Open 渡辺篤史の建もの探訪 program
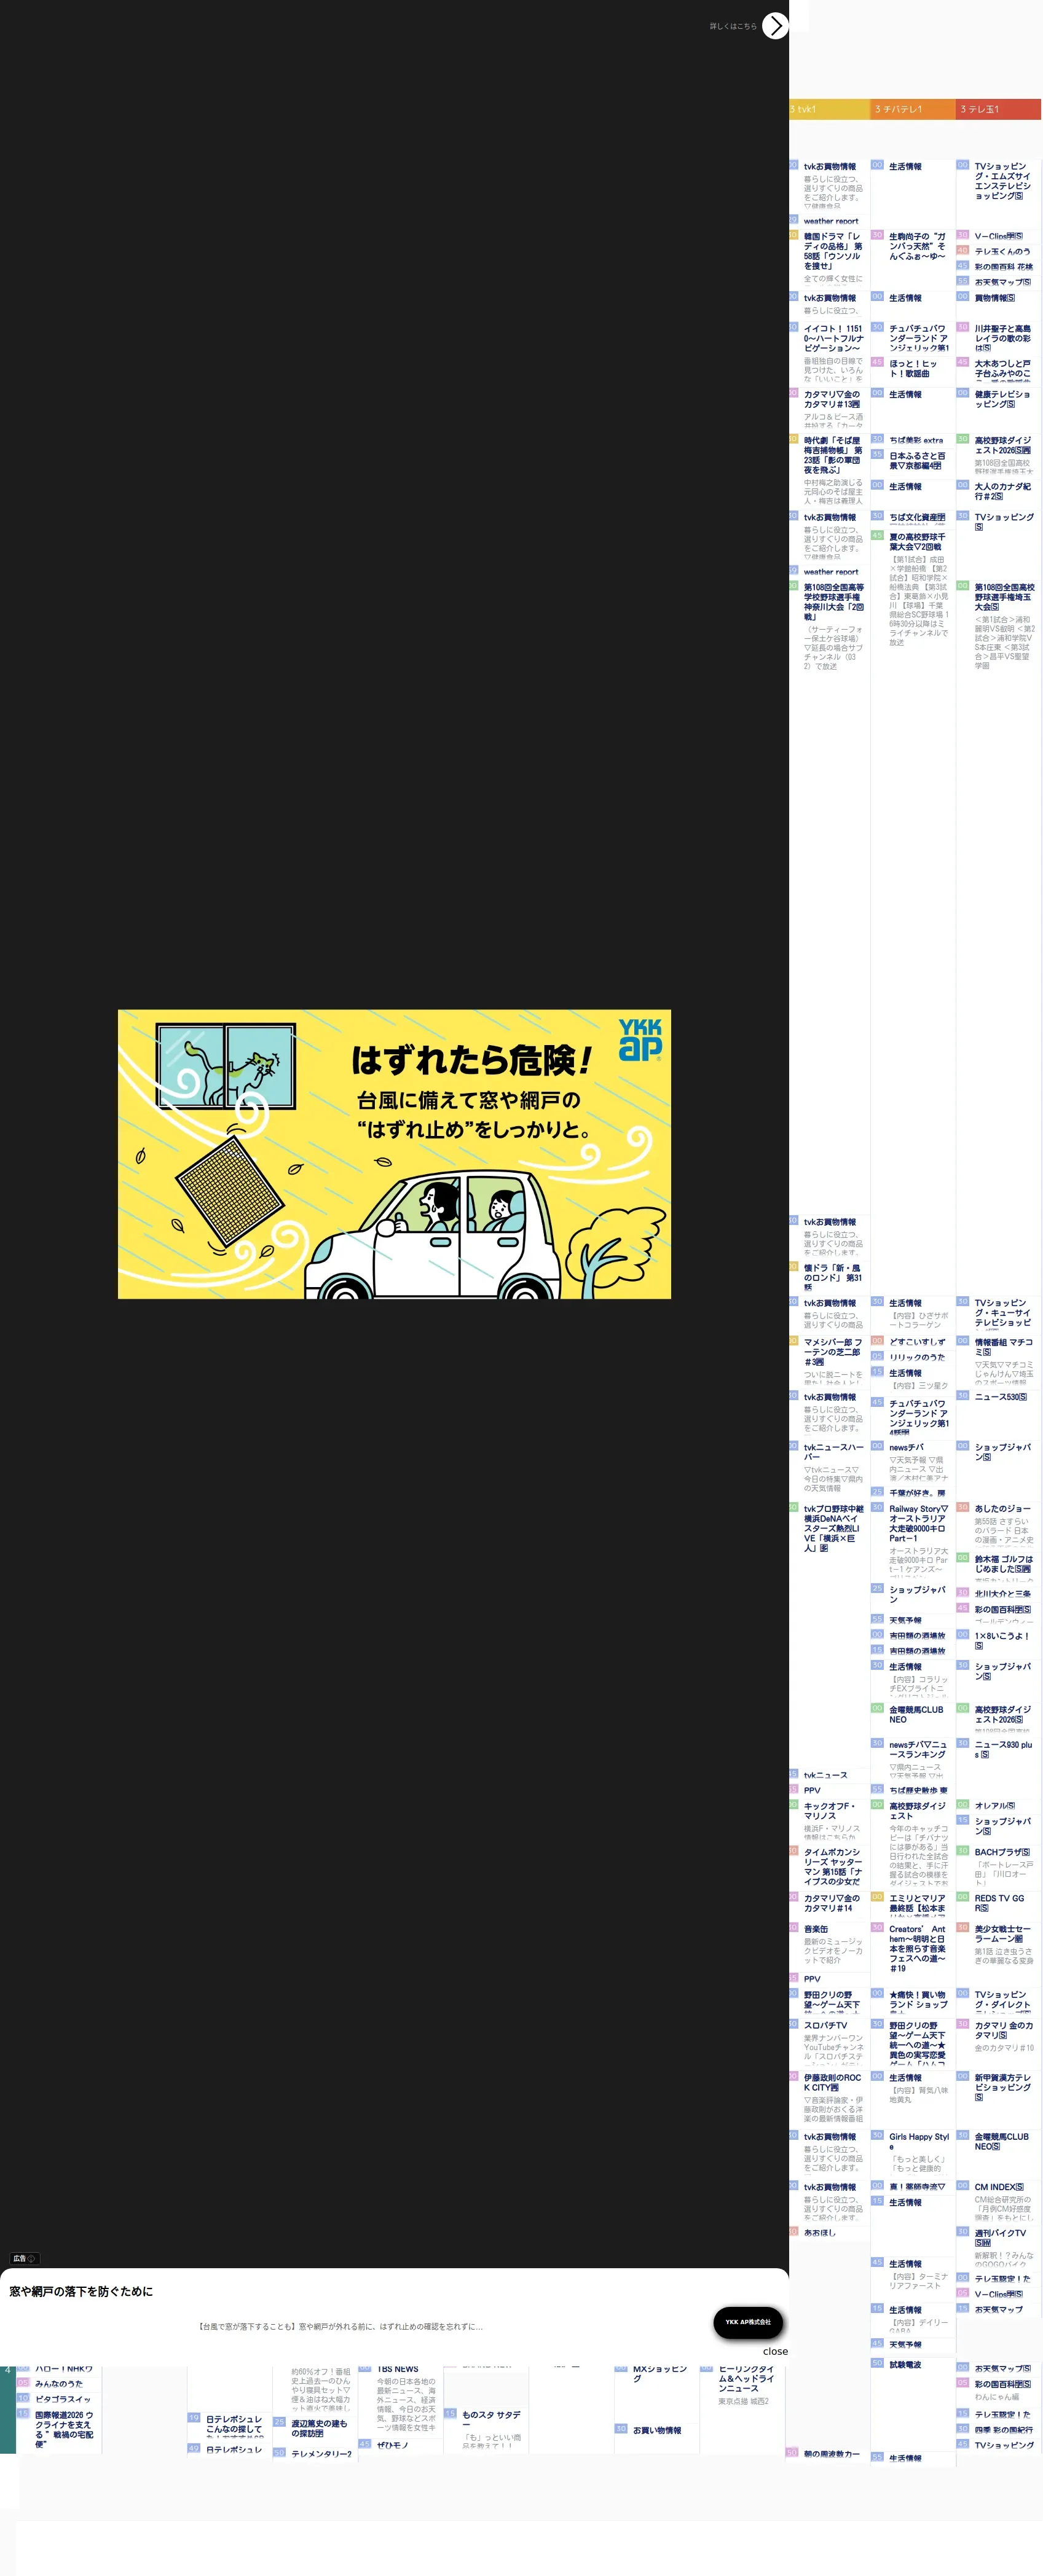 pos(320,2428)
